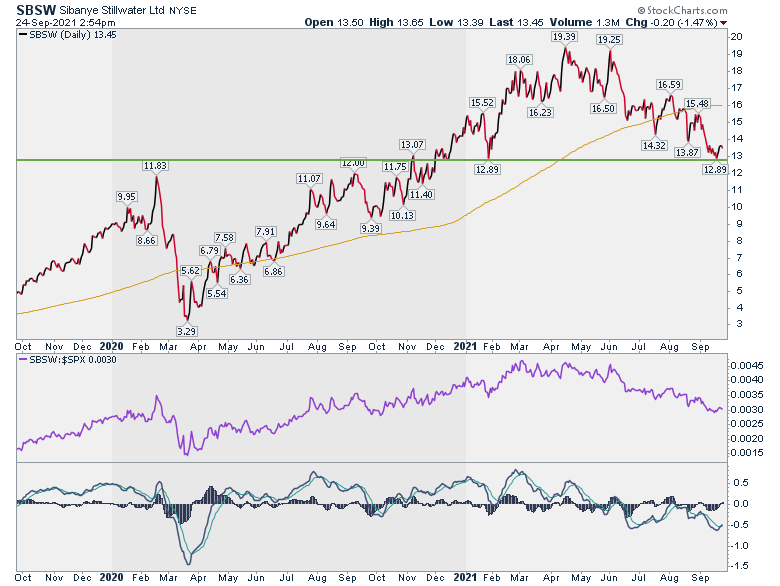Click the 15.52 price label

click(482, 102)
